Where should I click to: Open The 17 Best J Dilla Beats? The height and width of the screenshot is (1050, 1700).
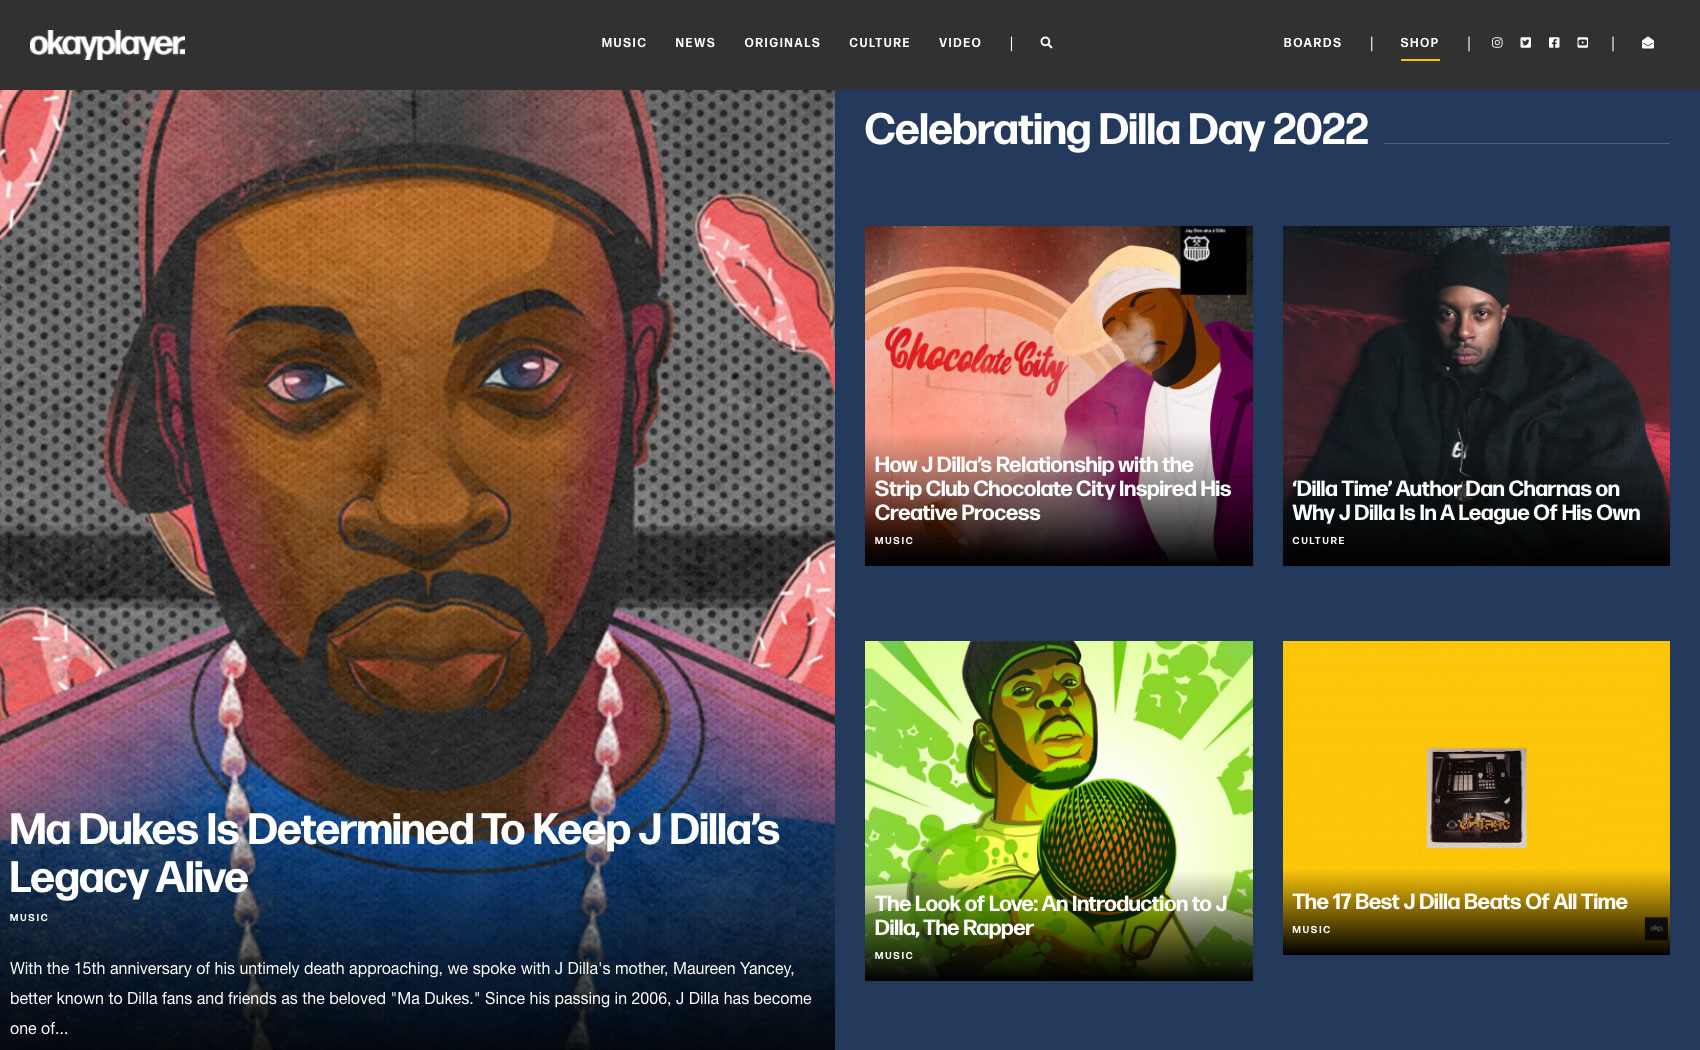click(1460, 902)
